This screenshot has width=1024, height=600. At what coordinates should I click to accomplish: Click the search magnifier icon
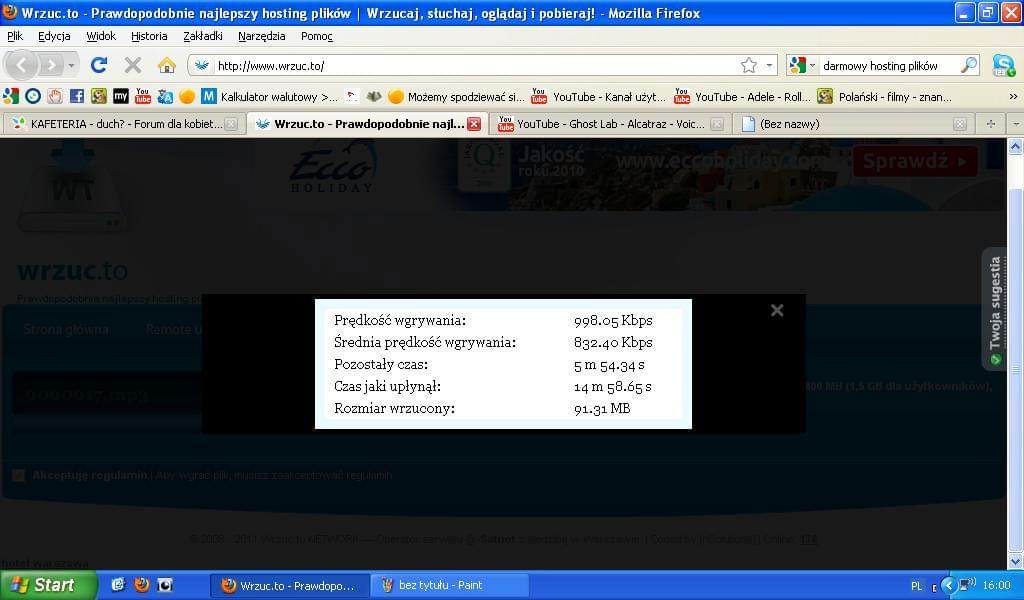coord(968,65)
